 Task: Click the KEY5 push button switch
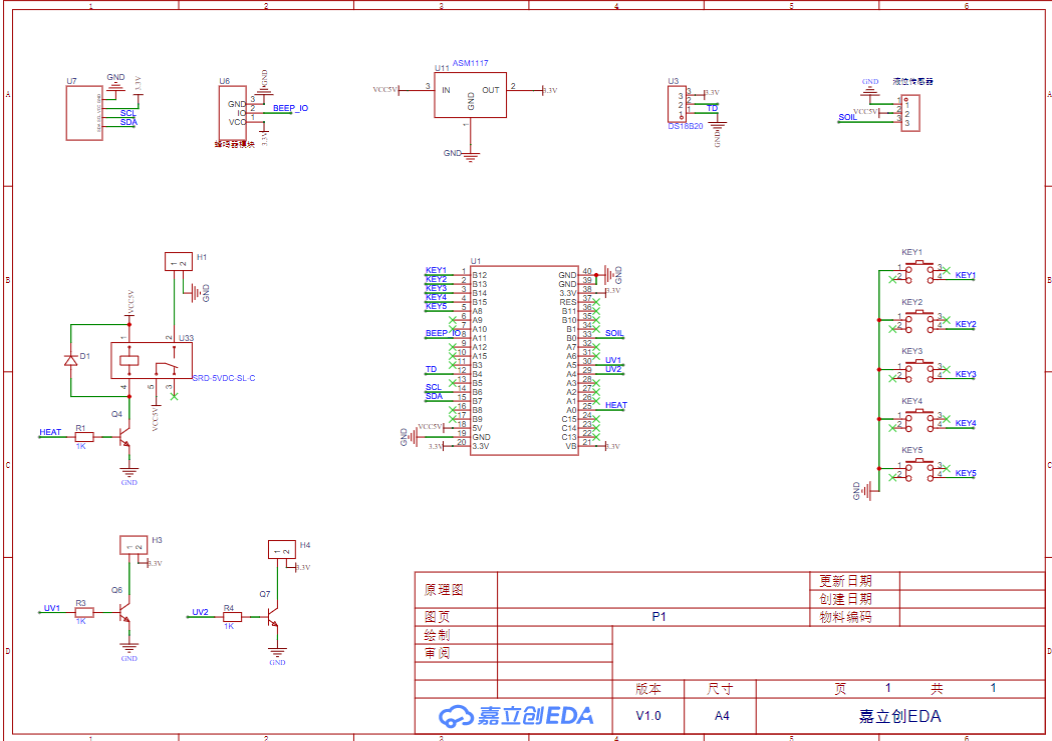point(919,469)
